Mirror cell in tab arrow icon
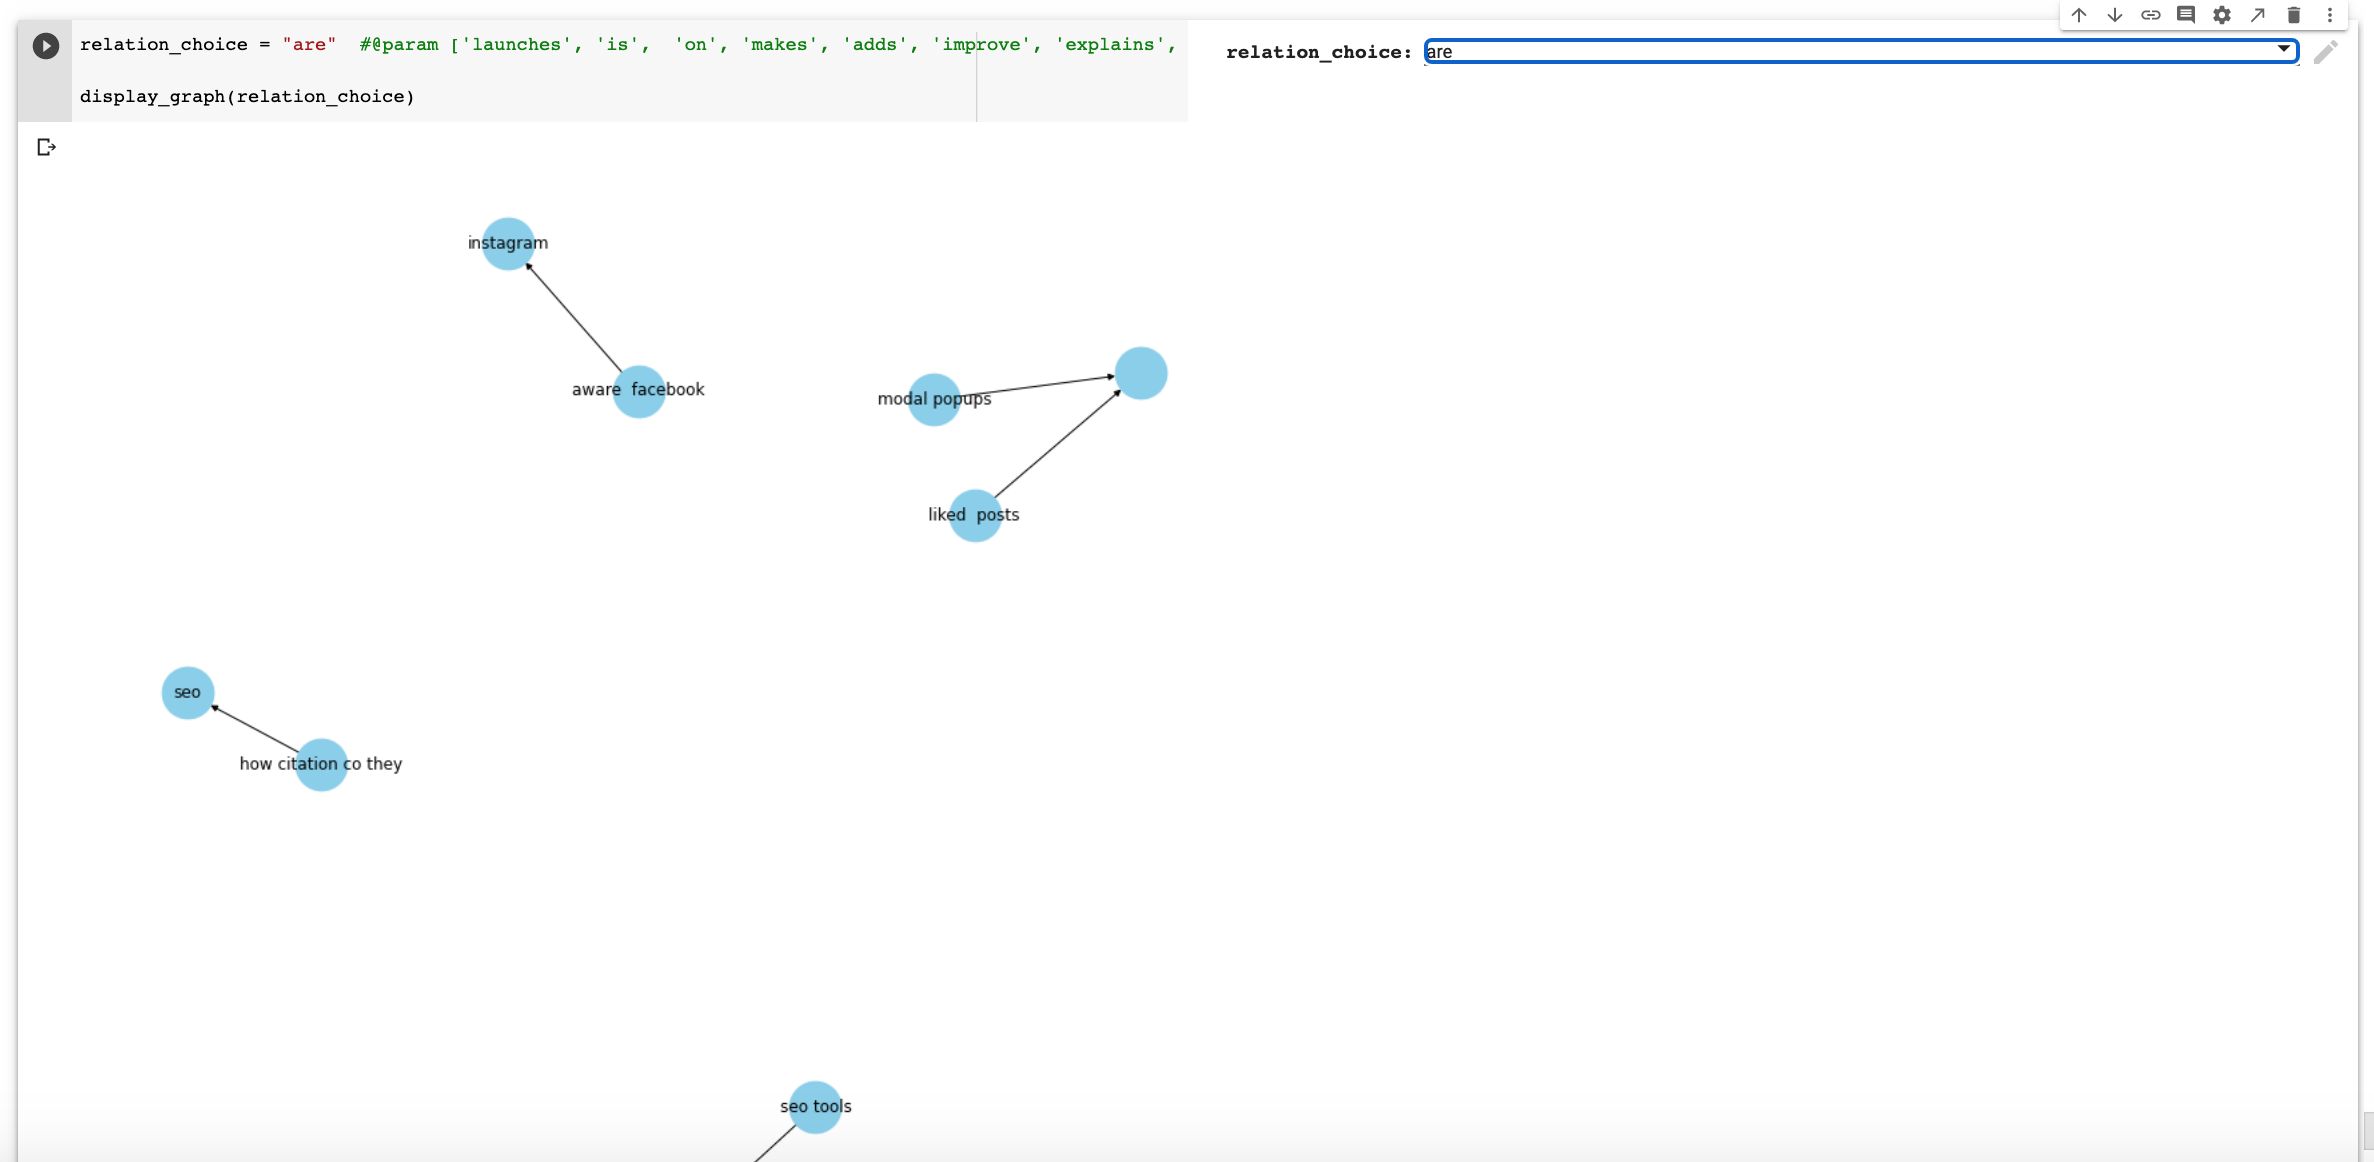Image resolution: width=2374 pixels, height=1162 pixels. [x=2258, y=15]
